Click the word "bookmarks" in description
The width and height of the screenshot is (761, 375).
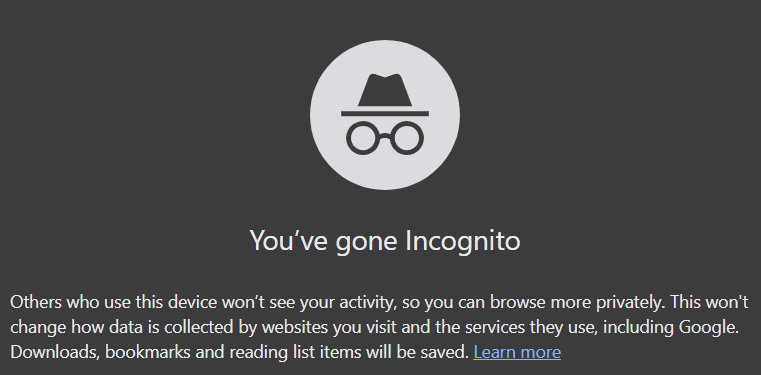[x=148, y=352]
